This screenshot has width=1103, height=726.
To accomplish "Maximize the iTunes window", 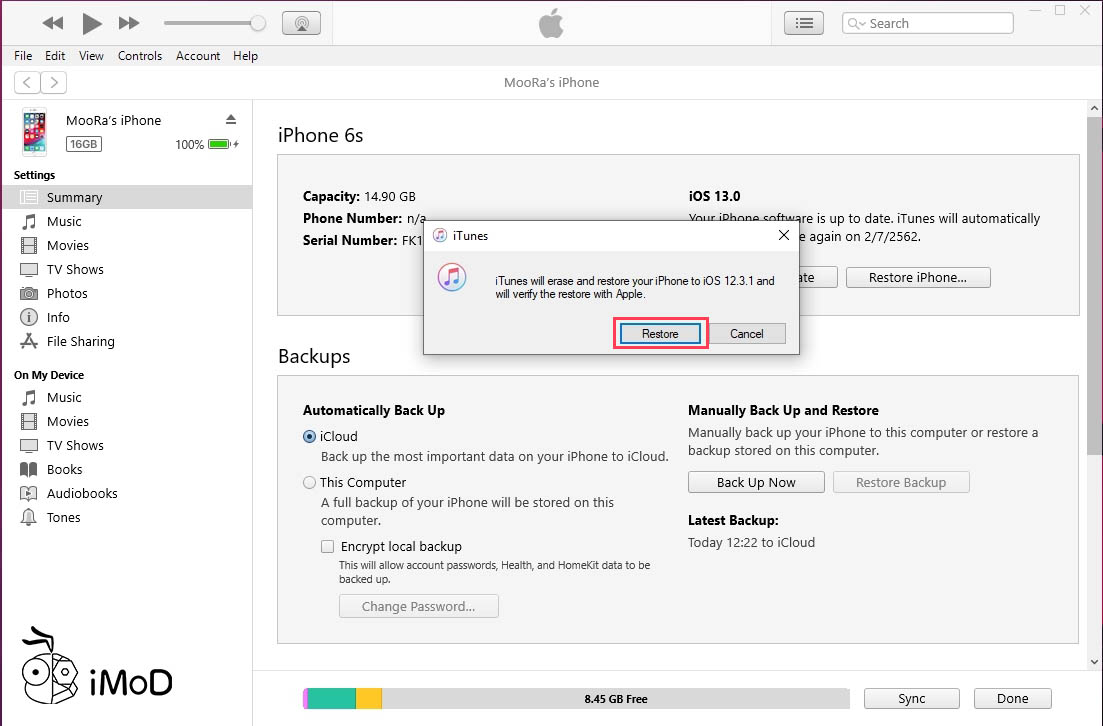I will (1060, 10).
